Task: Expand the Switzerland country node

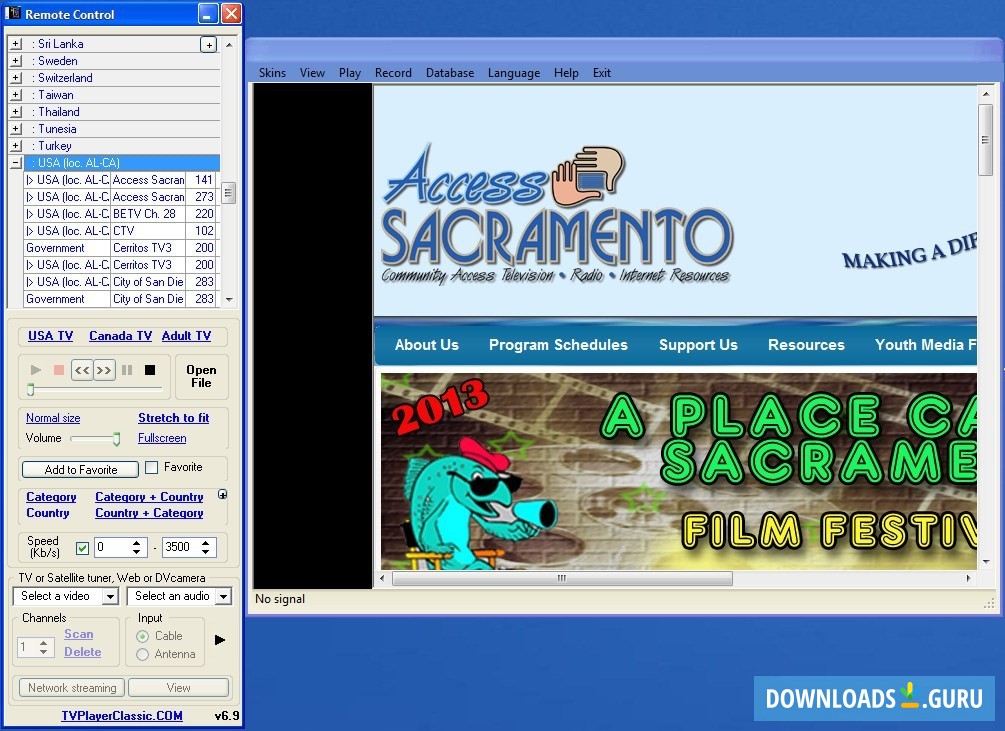Action: pos(16,78)
